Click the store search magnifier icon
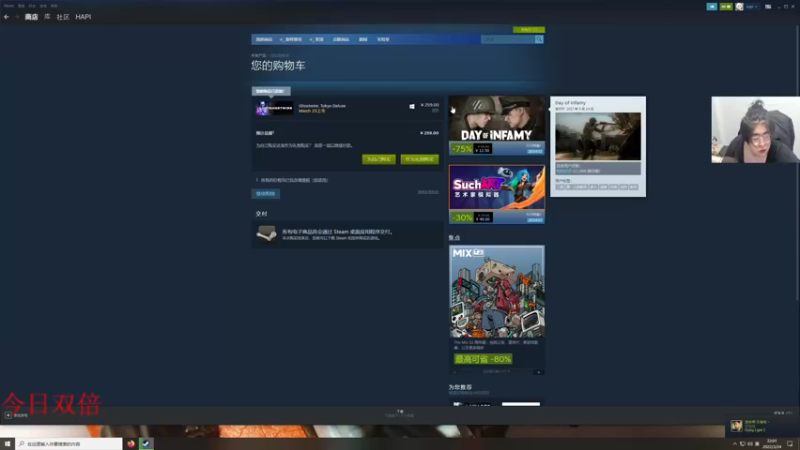 pos(539,39)
